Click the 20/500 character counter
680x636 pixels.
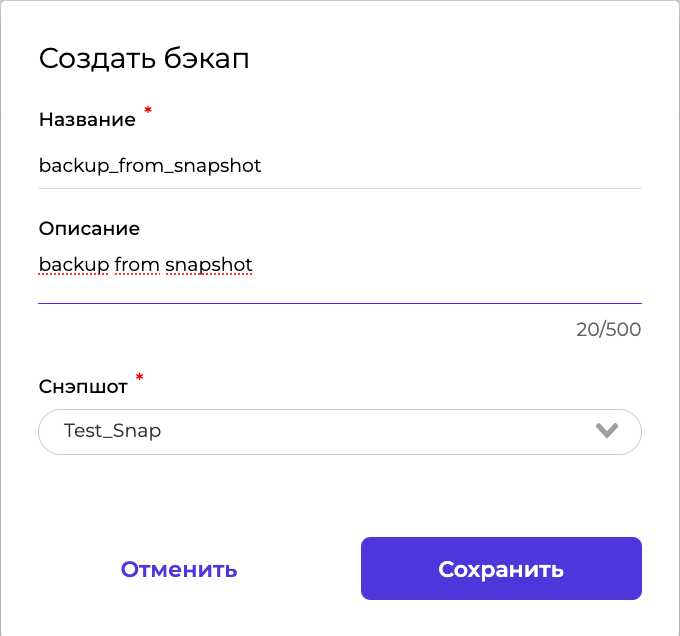click(x=608, y=329)
